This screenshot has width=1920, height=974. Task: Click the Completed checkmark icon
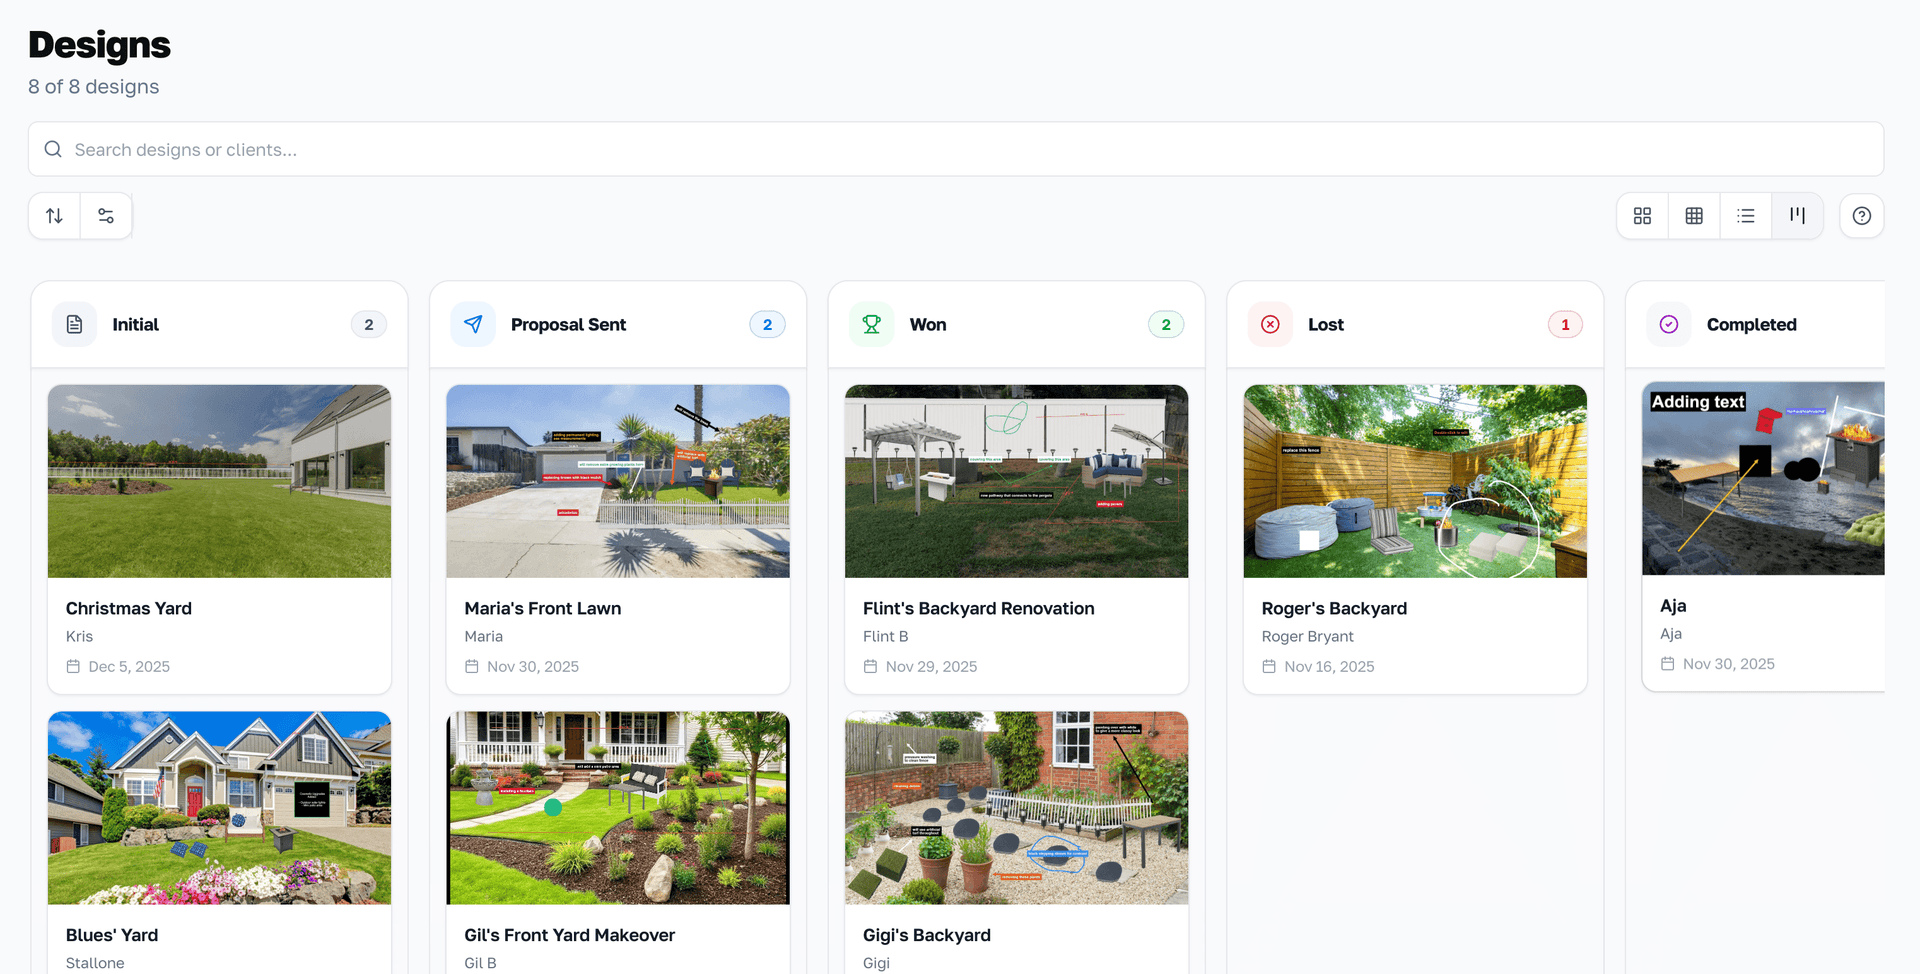pos(1669,325)
